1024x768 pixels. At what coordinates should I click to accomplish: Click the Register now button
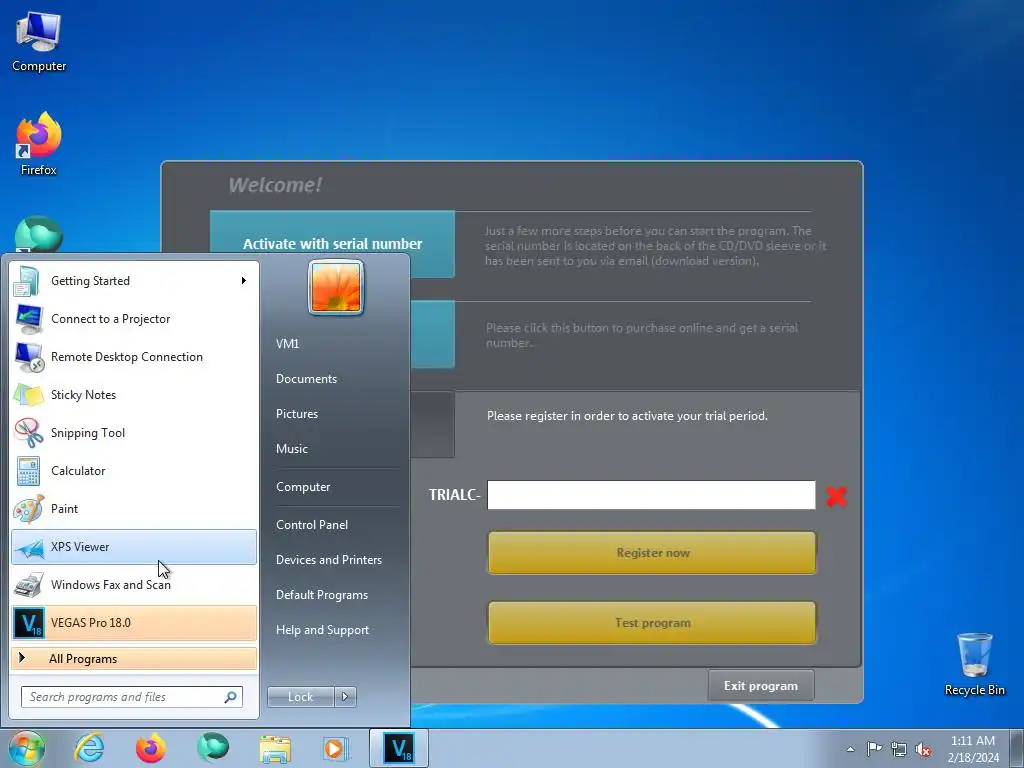point(652,553)
